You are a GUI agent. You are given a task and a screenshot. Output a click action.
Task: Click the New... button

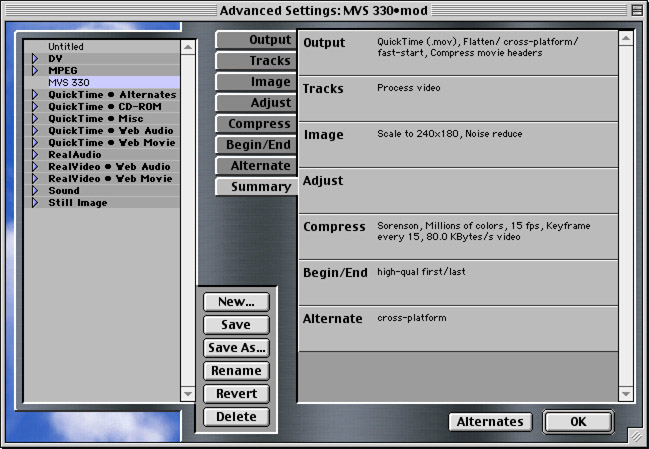tap(236, 302)
